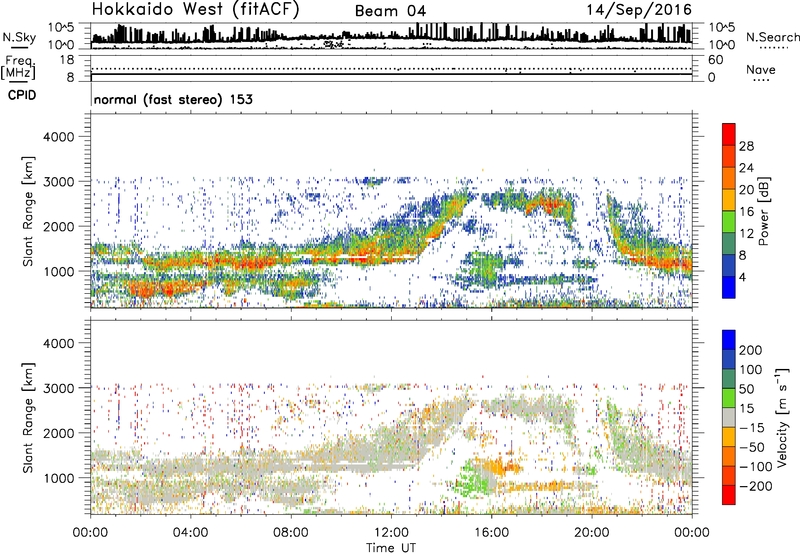This screenshot has height=554, width=800.
Task: Click the "3000" tick of the power panel
Action: pyautogui.click(x=59, y=182)
